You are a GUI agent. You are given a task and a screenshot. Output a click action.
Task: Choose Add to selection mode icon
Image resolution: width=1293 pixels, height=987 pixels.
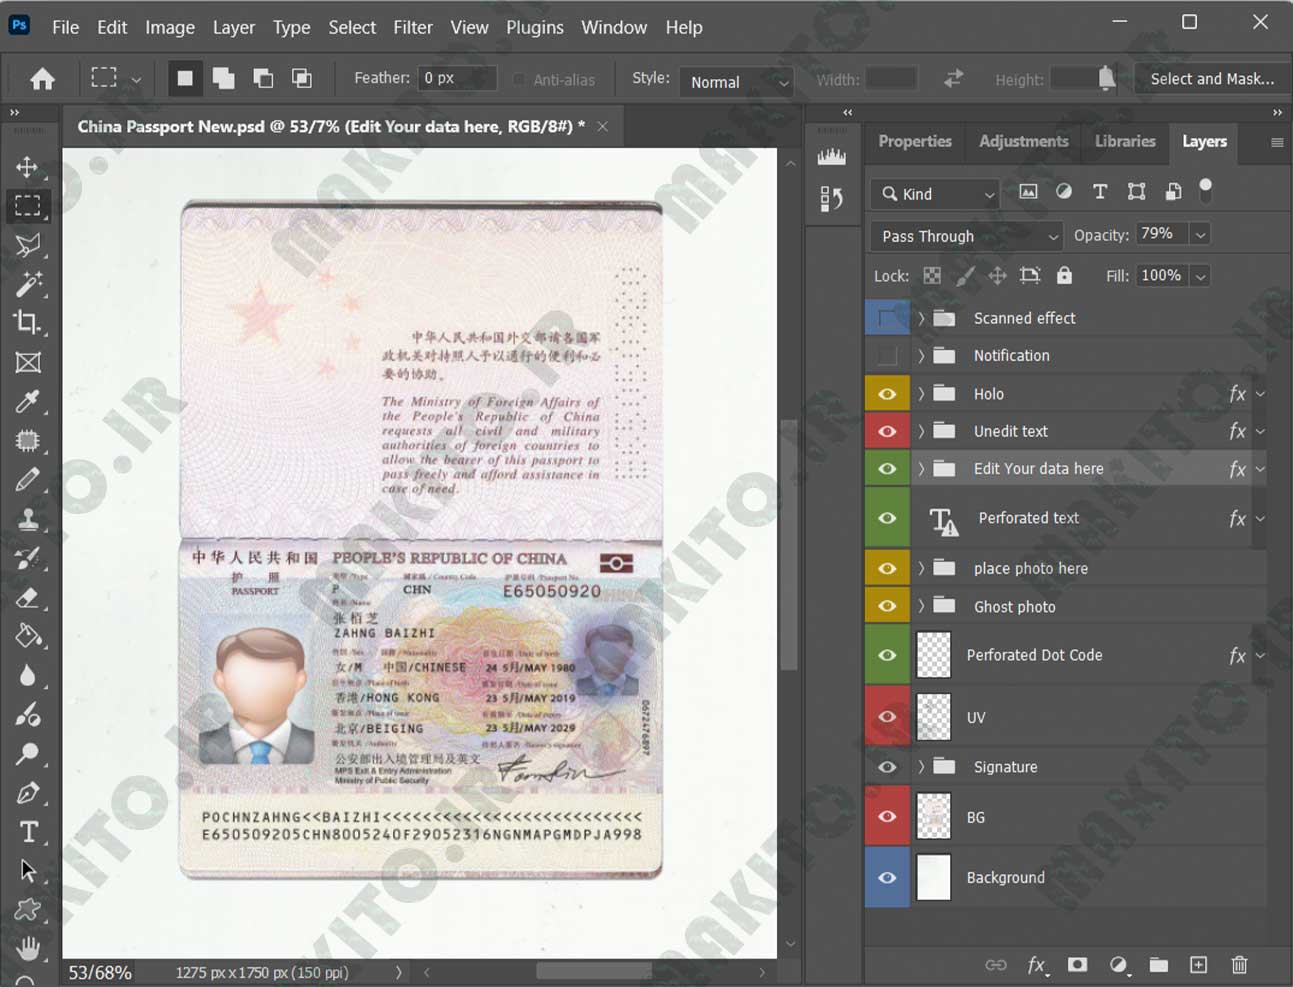(x=224, y=78)
